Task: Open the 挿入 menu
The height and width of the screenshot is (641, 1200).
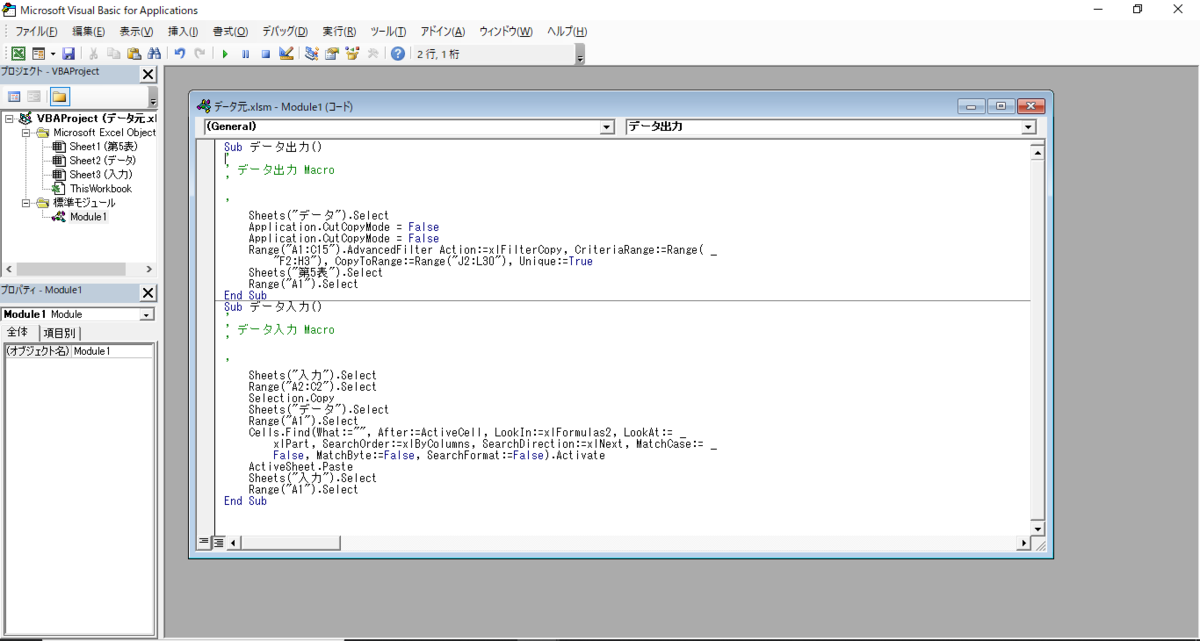Action: 183,32
